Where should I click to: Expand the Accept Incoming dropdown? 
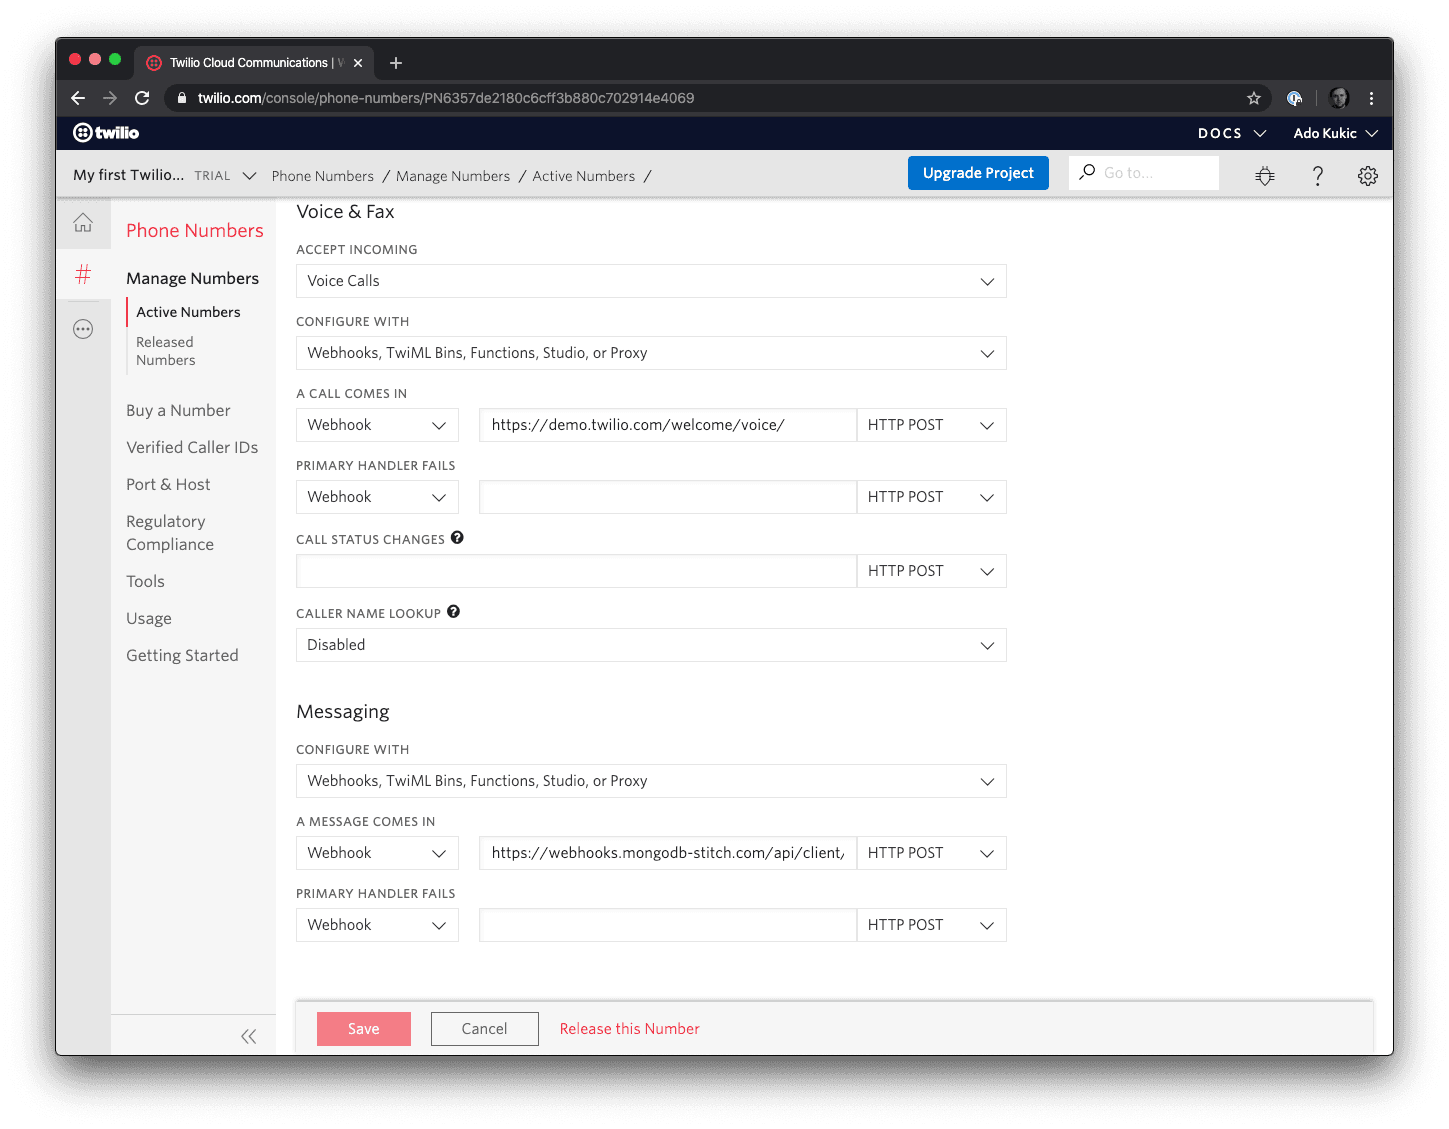click(x=651, y=281)
